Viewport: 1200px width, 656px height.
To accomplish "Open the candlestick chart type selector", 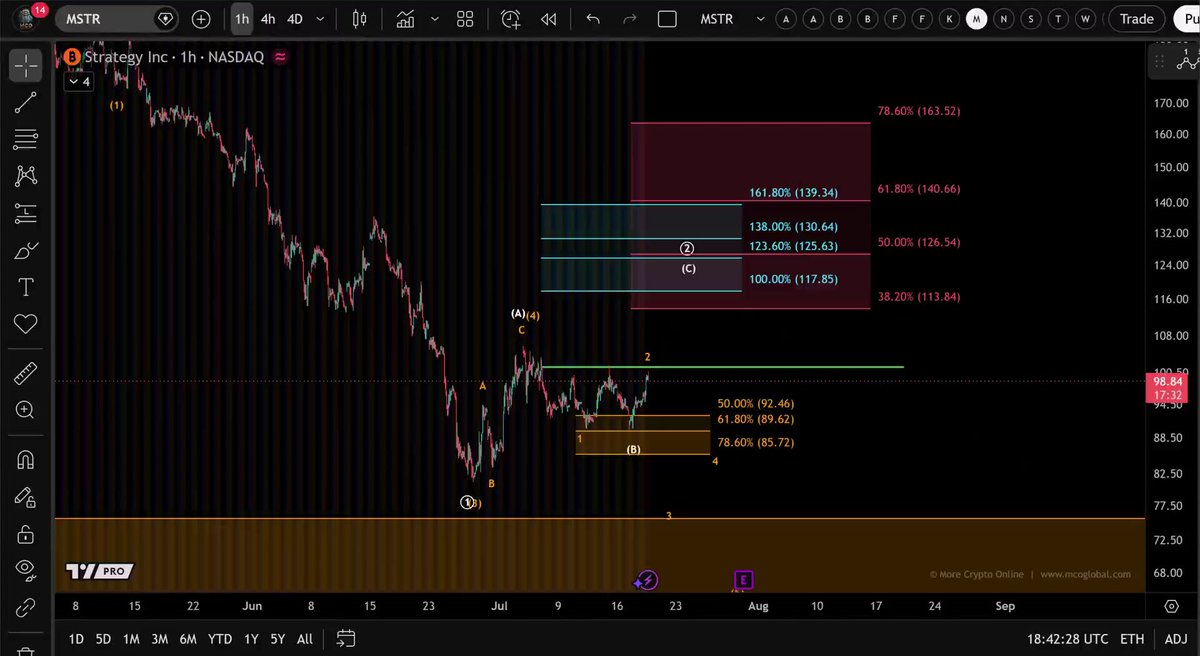I will tap(360, 19).
